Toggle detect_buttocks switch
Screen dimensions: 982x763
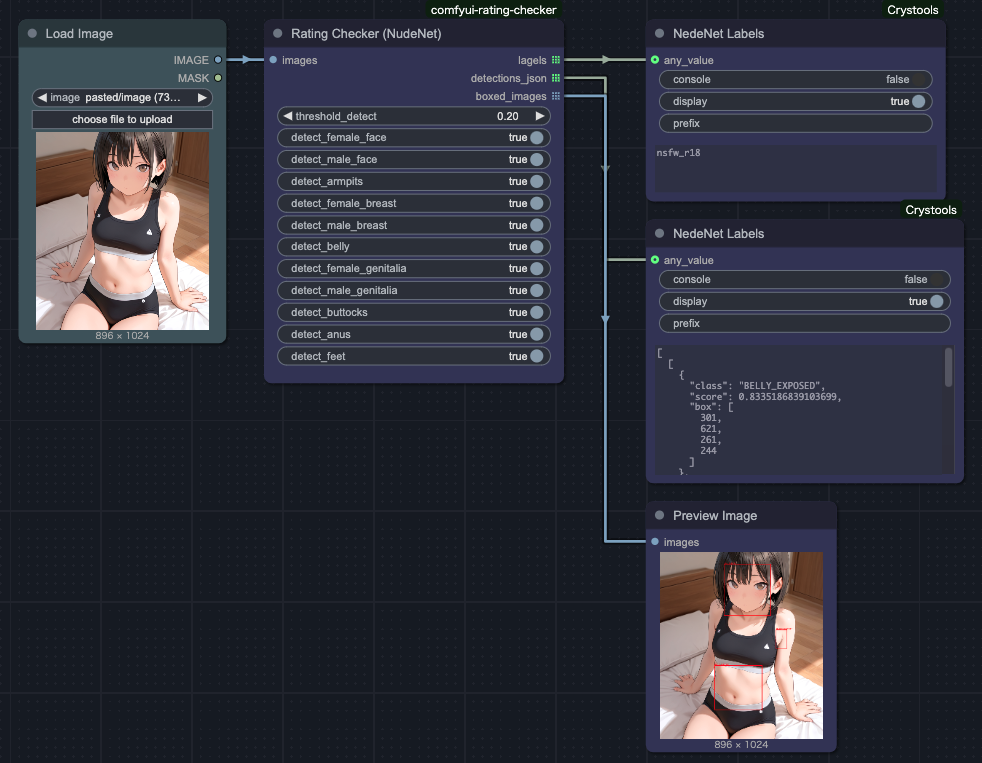(537, 313)
